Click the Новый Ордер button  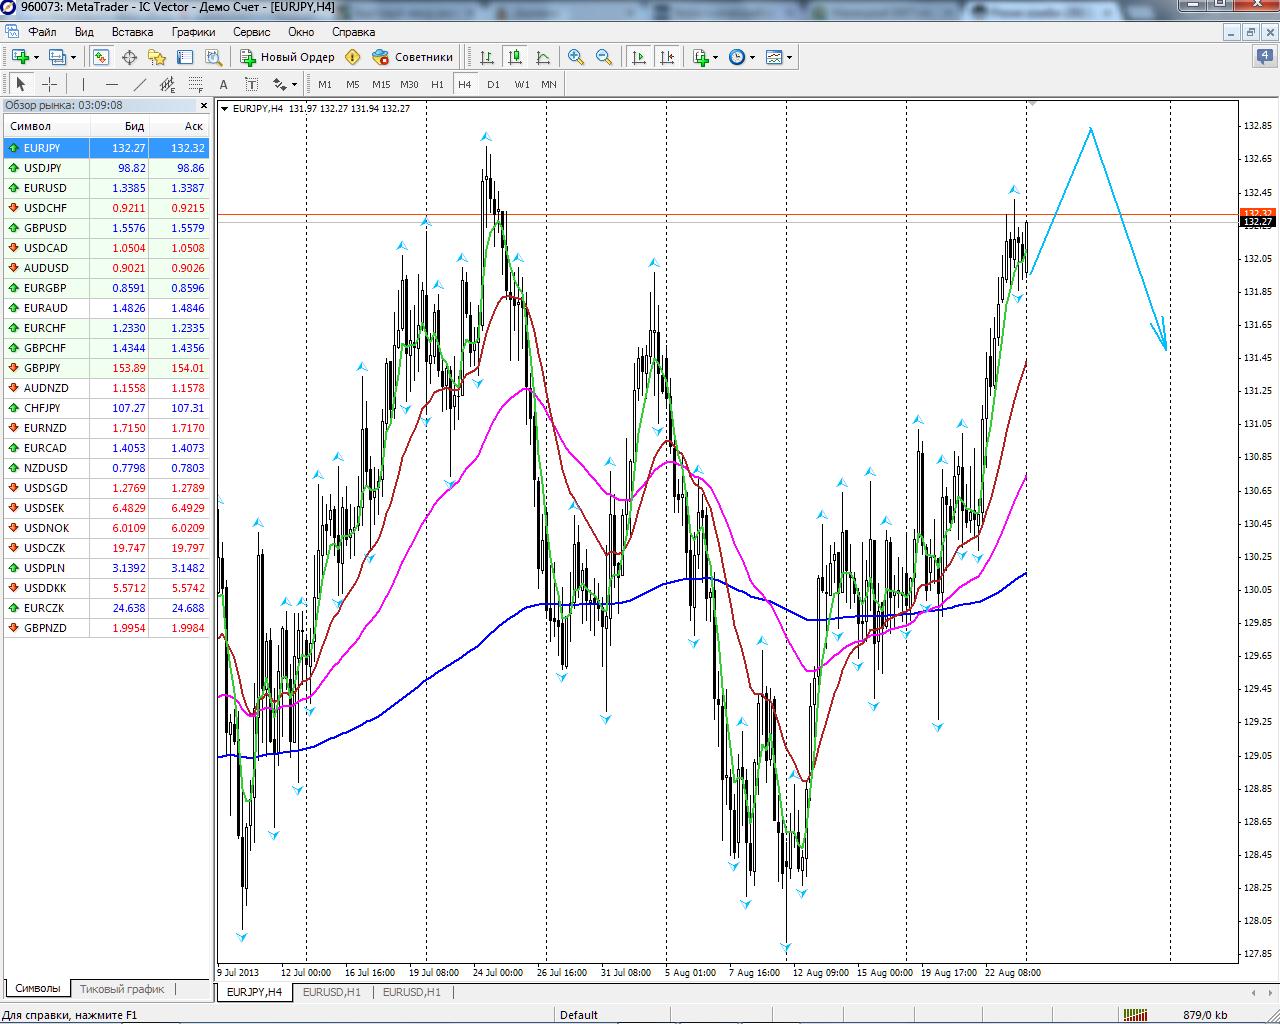coord(287,57)
